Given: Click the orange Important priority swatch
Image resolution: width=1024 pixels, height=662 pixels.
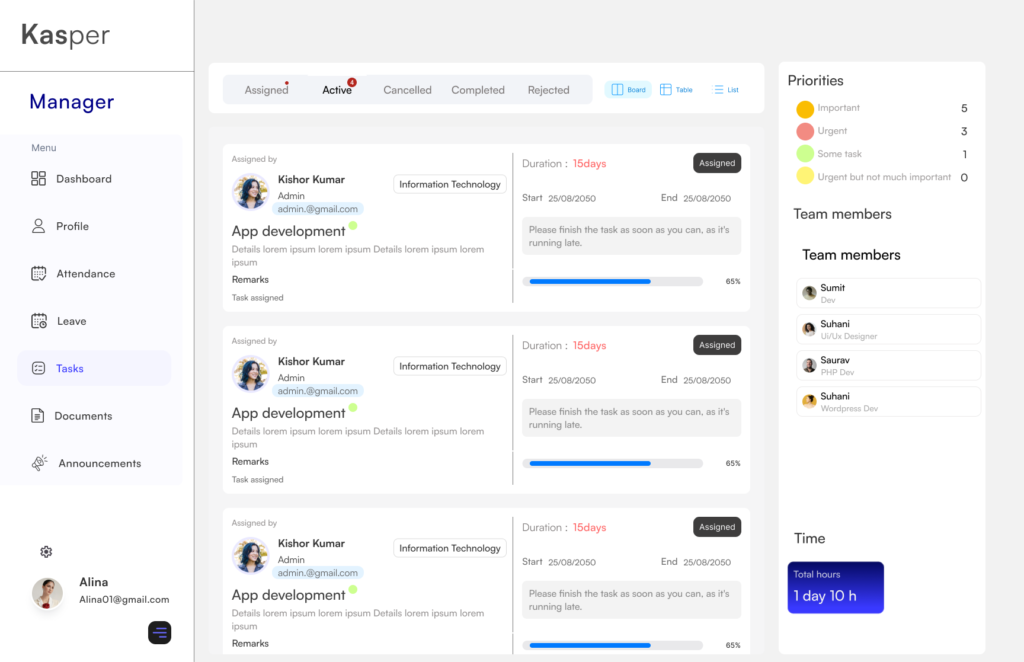Looking at the screenshot, I should tap(805, 109).
